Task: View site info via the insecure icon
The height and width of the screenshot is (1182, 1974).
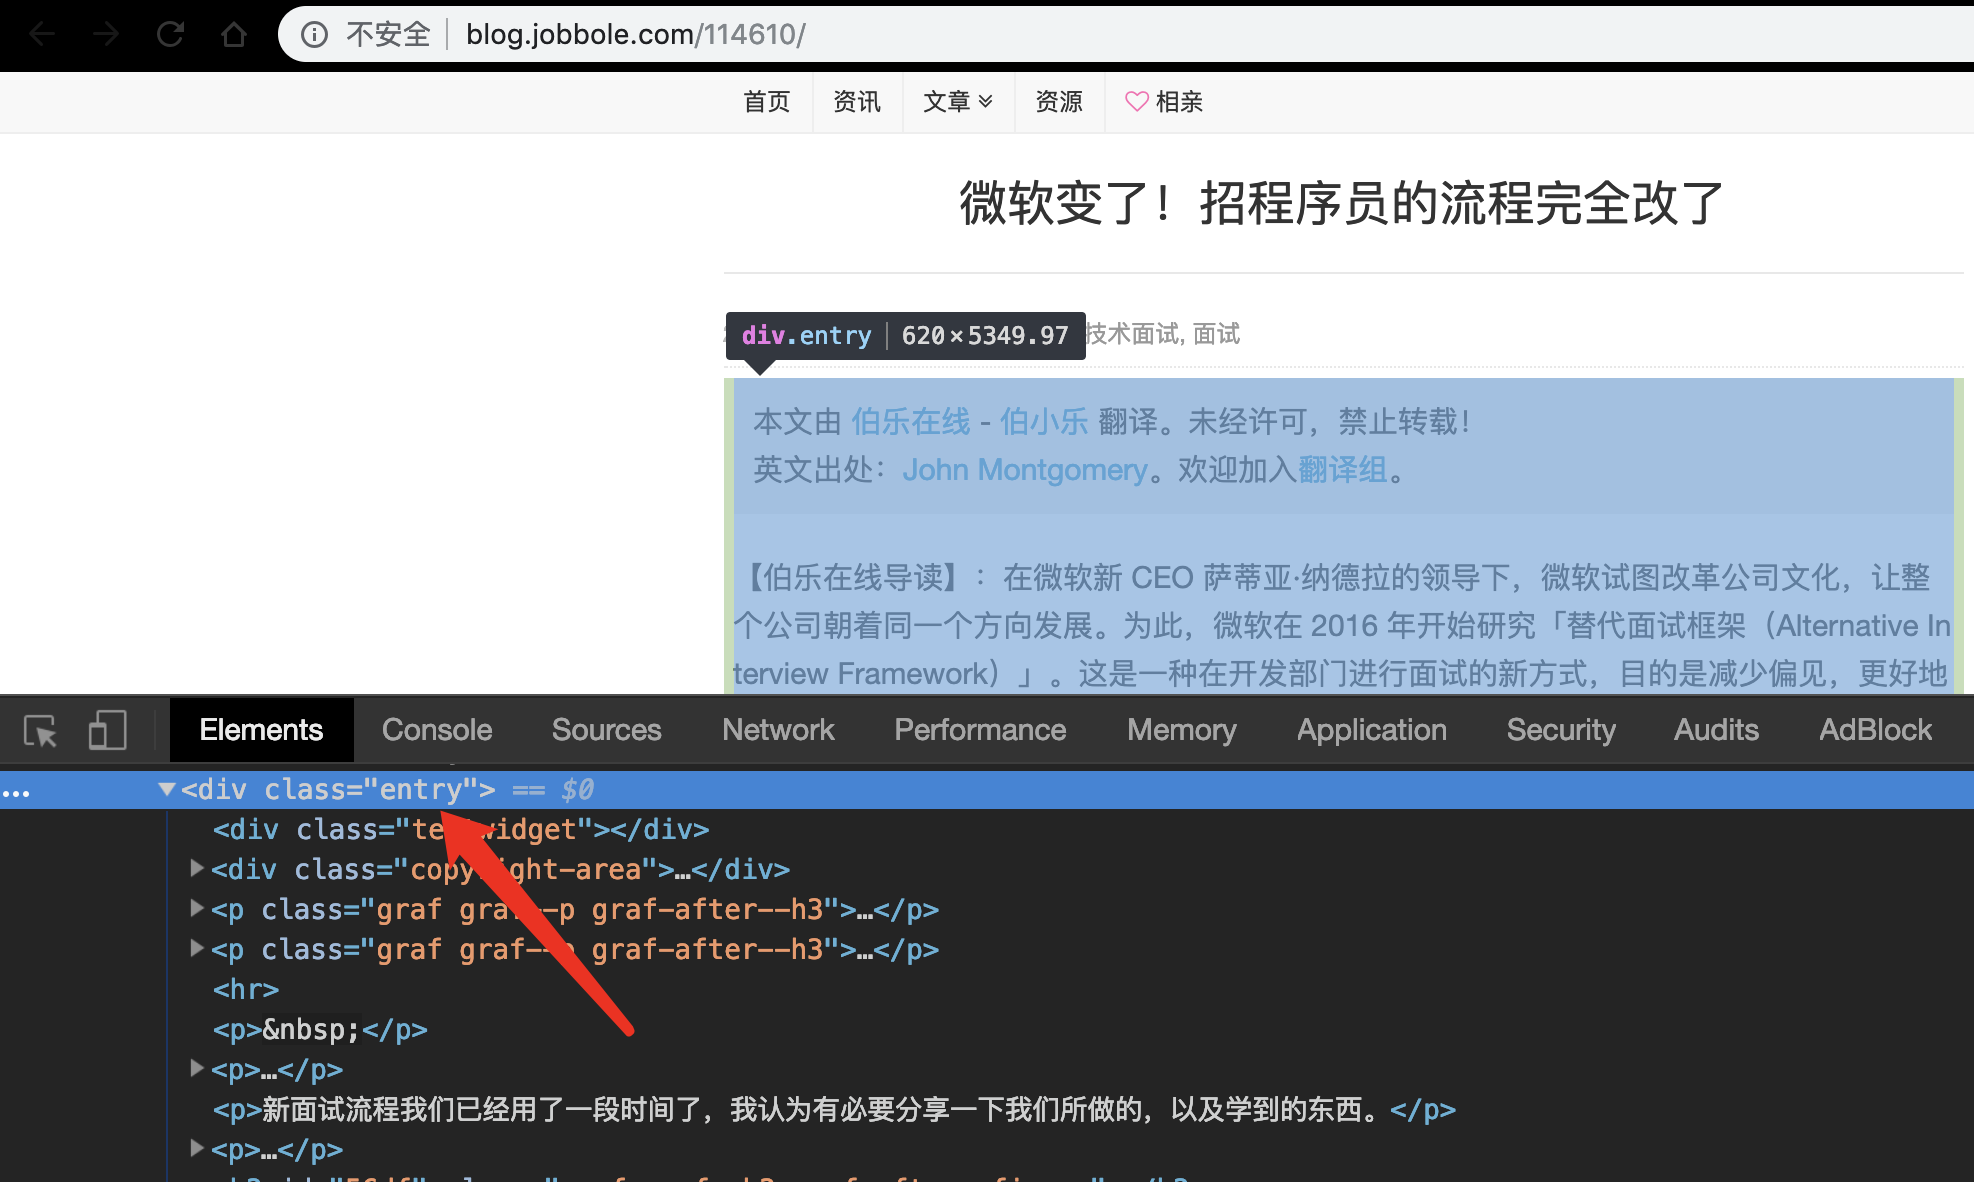Action: pyautogui.click(x=315, y=35)
